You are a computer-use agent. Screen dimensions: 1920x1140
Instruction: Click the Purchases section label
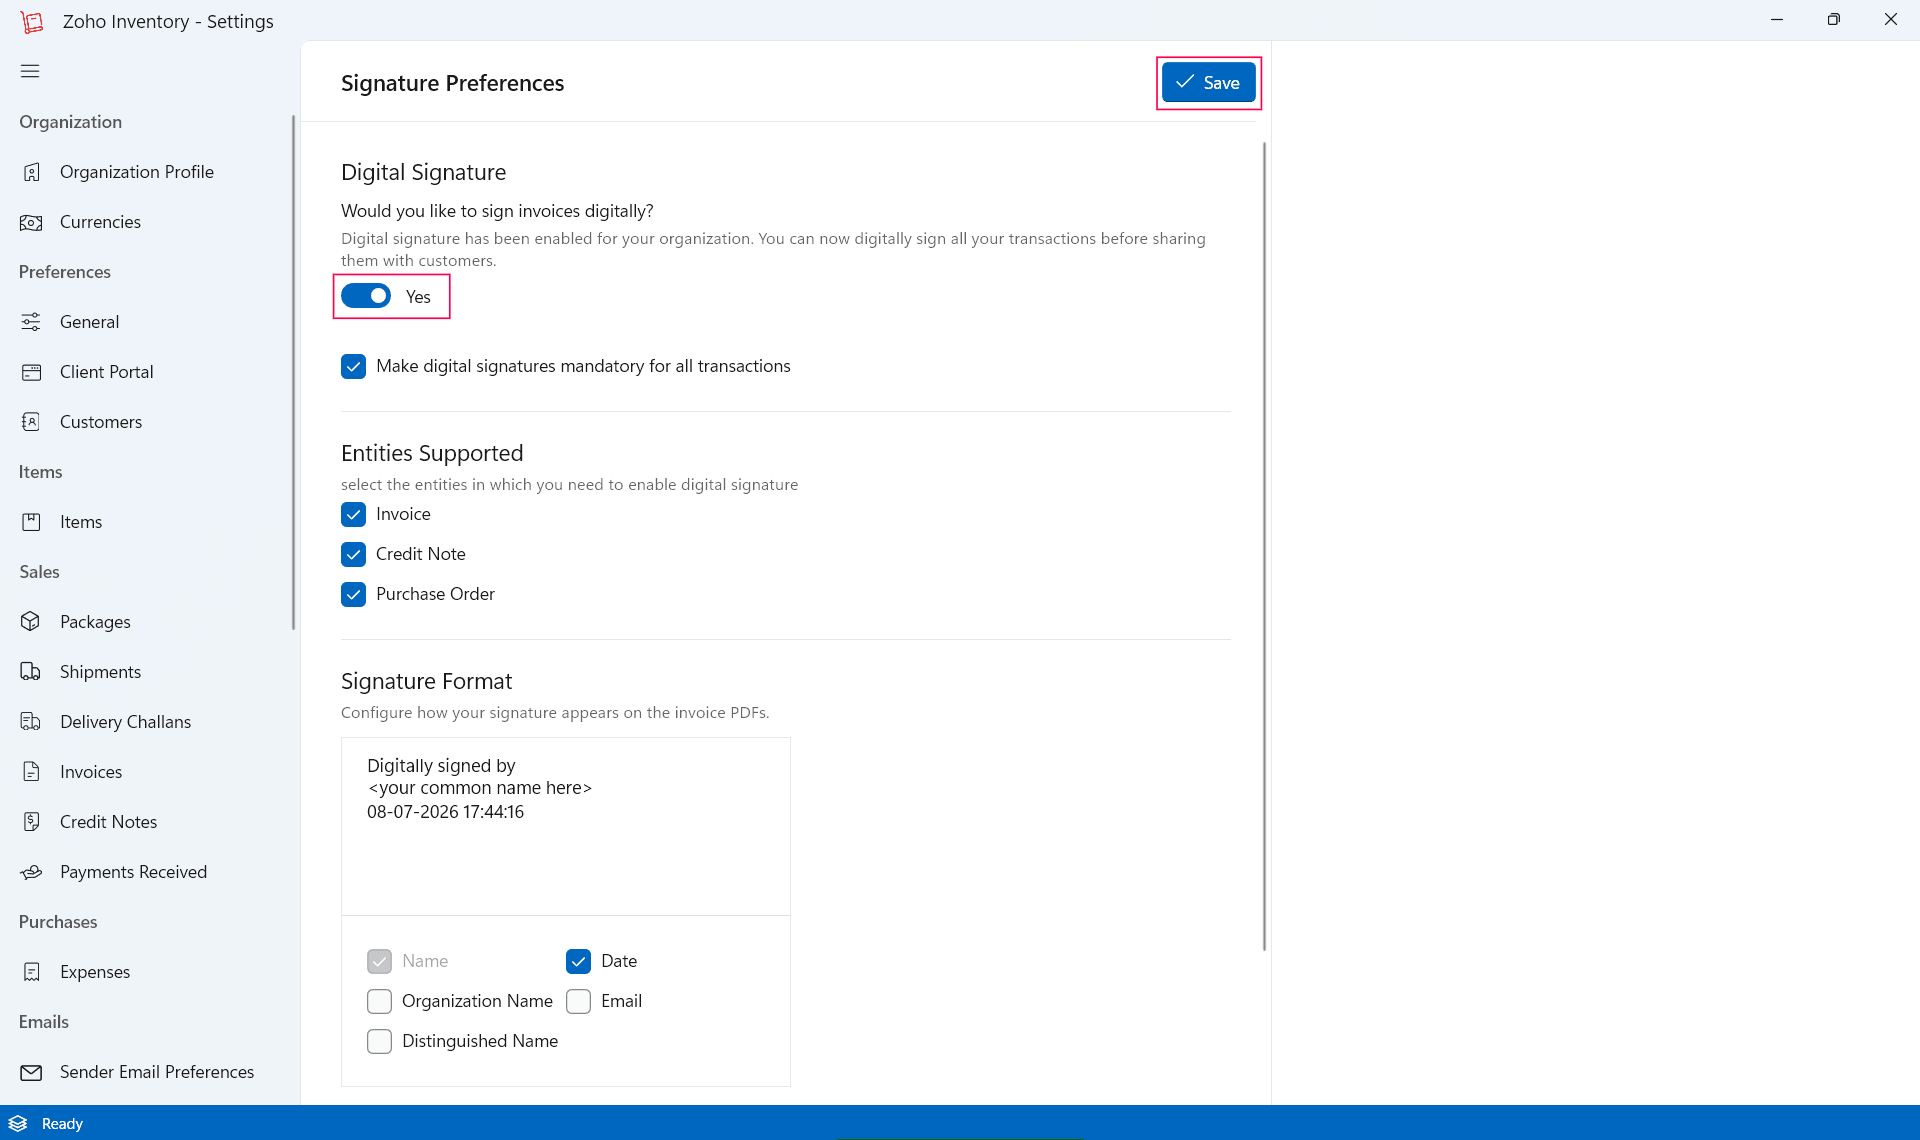[58, 922]
